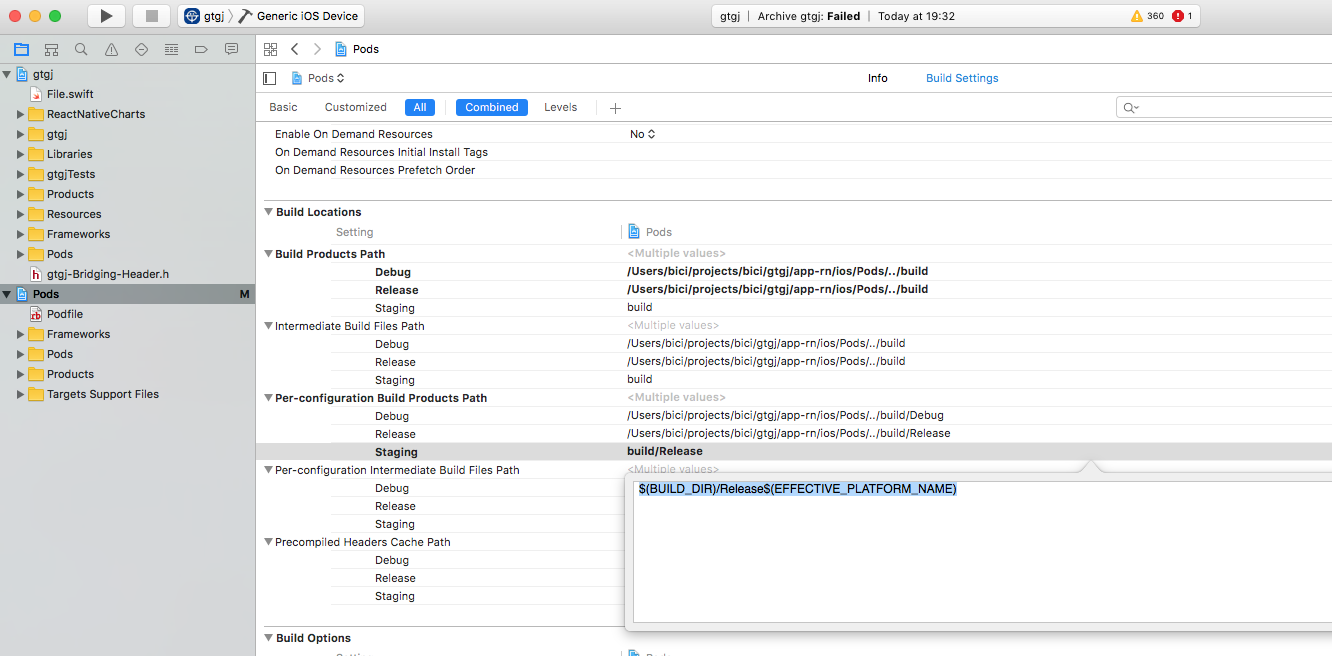Image resolution: width=1332 pixels, height=656 pixels.
Task: Click the errors count indicator
Action: [x=1182, y=16]
